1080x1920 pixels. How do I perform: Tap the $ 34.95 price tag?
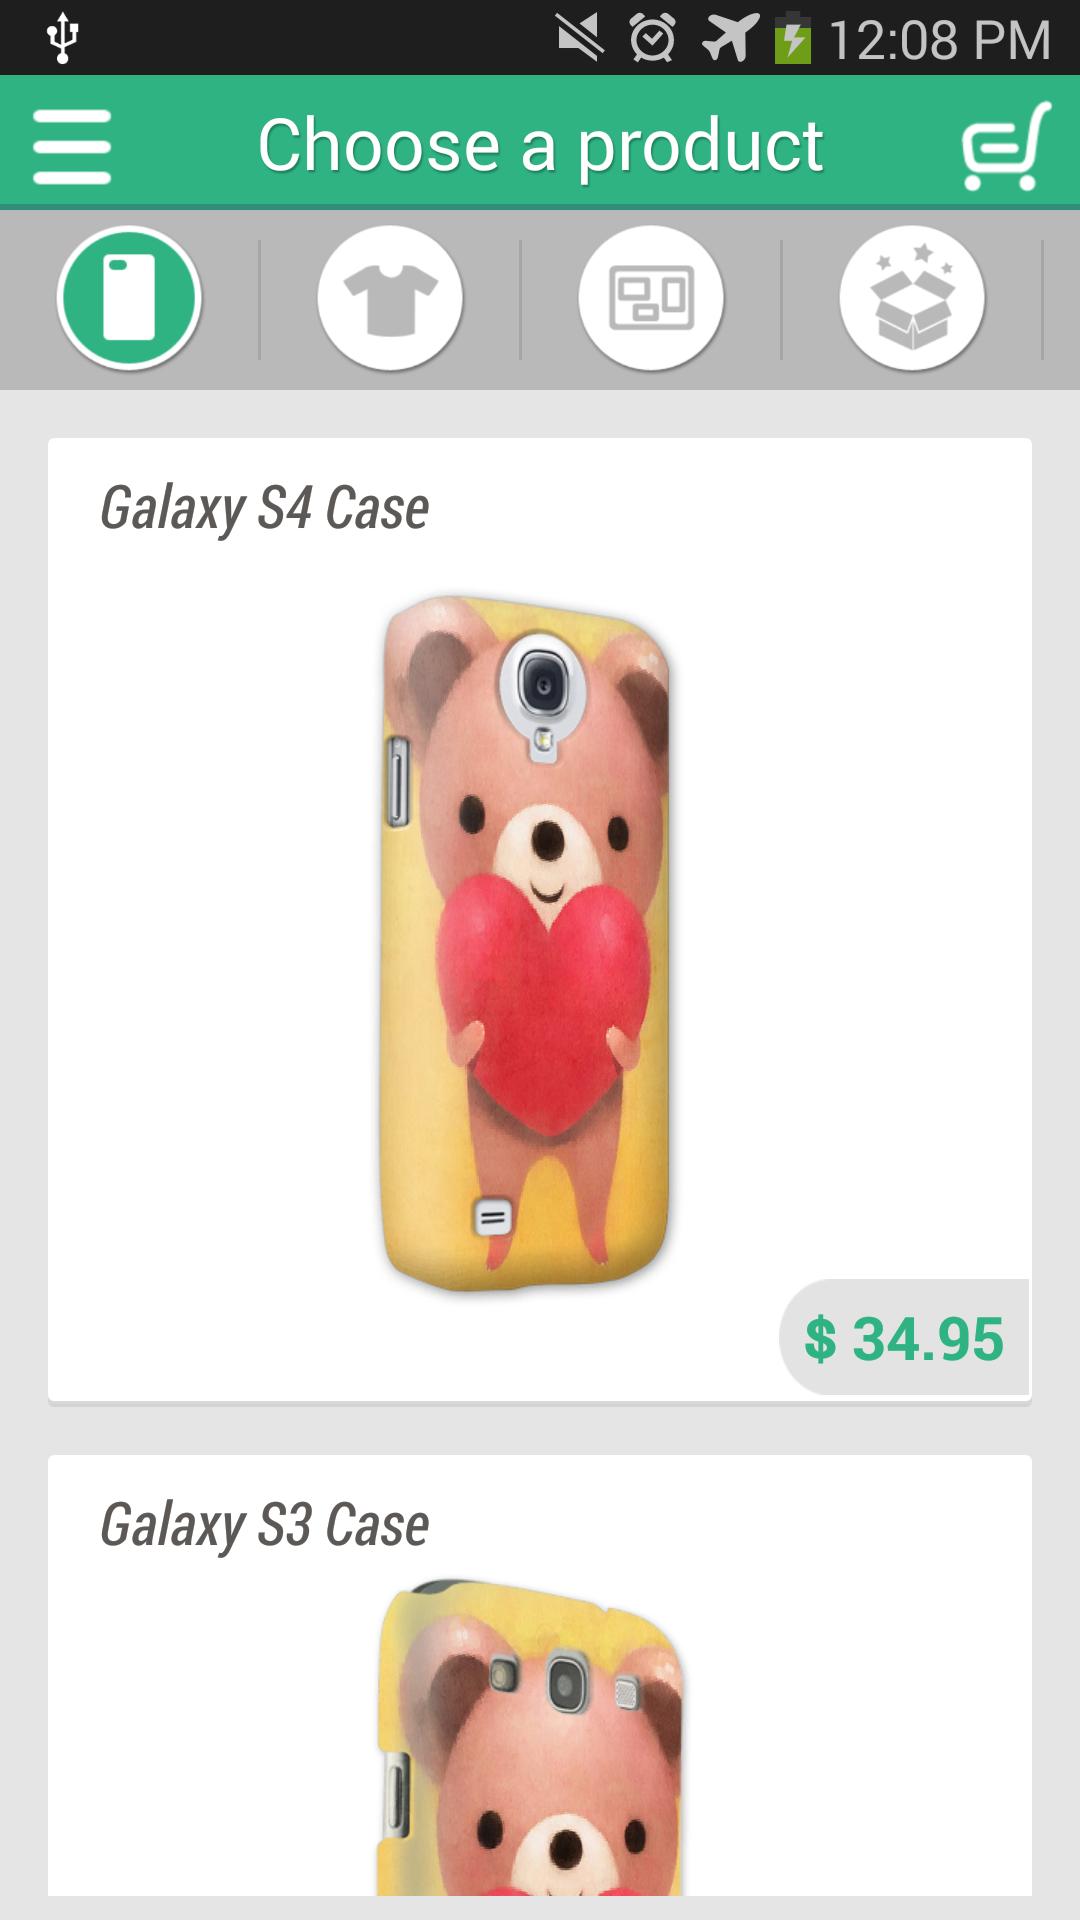(x=904, y=1338)
